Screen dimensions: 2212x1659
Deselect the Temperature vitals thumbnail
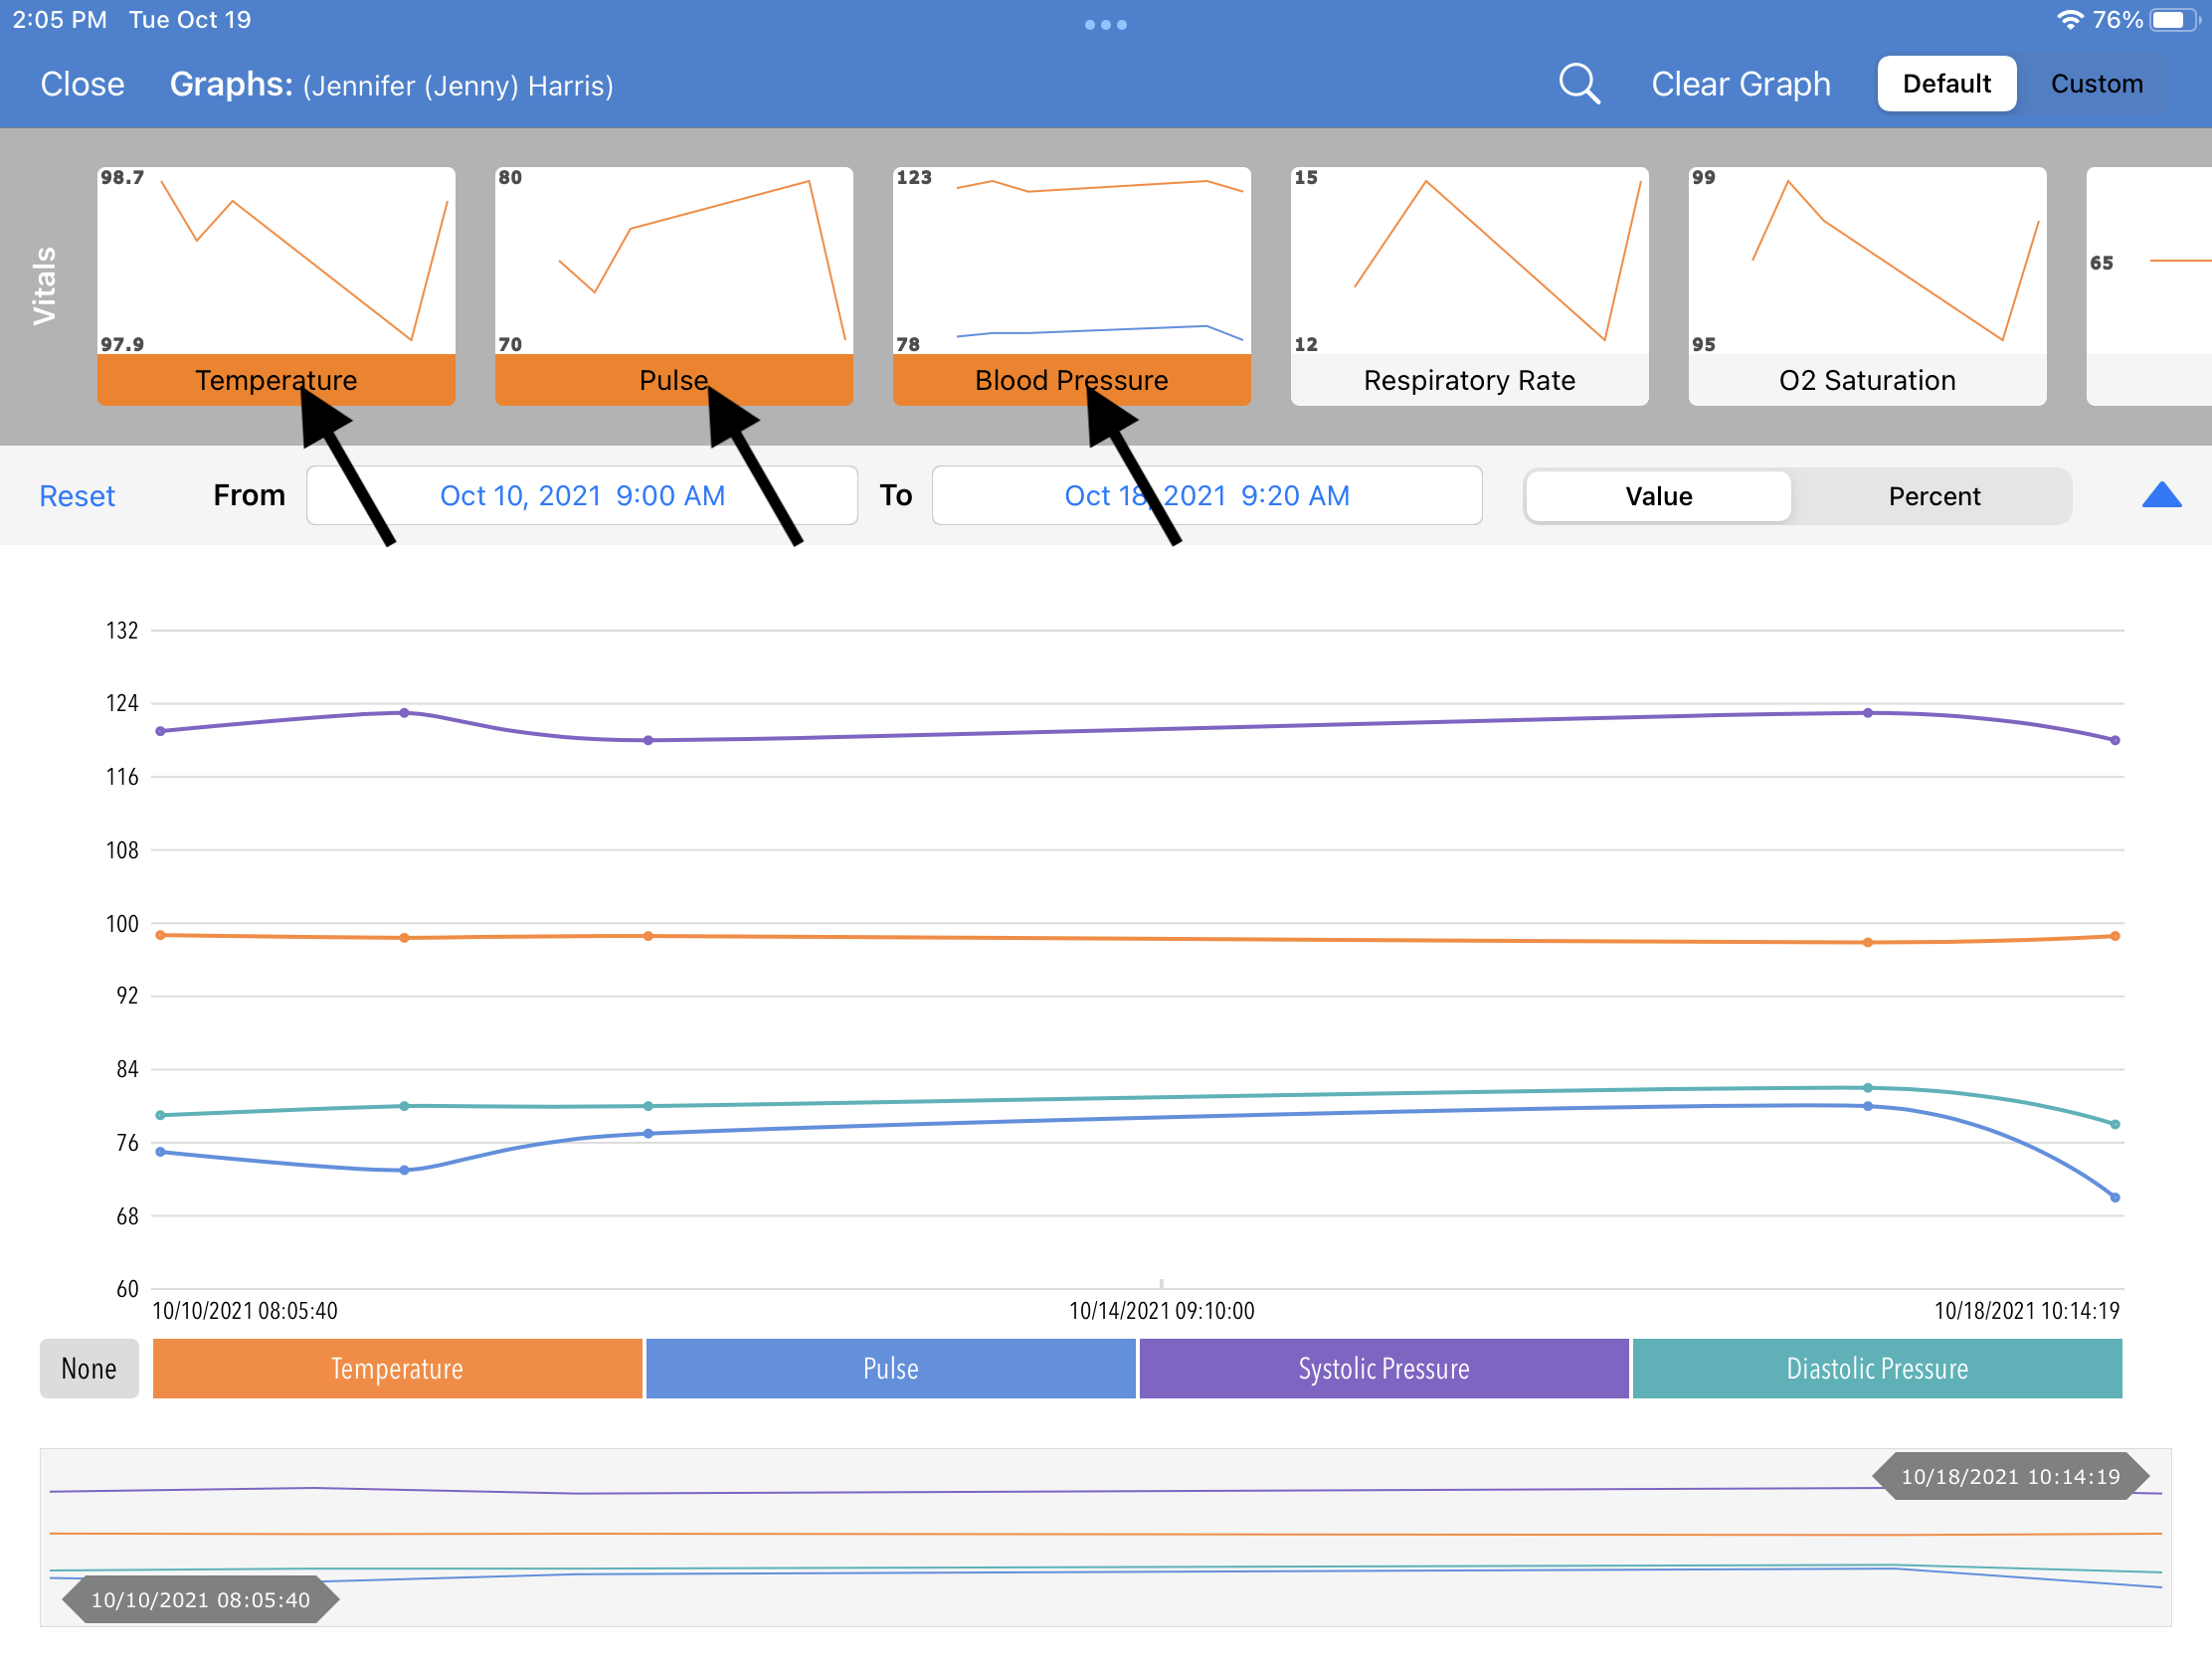pyautogui.click(x=276, y=286)
